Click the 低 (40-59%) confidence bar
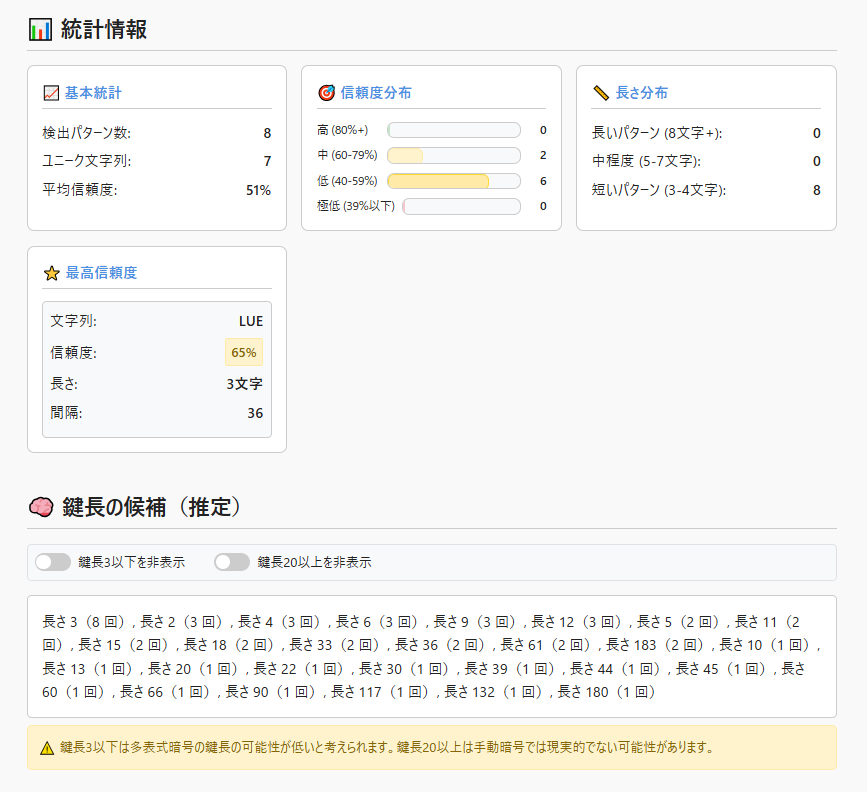867x792 pixels. 453,181
